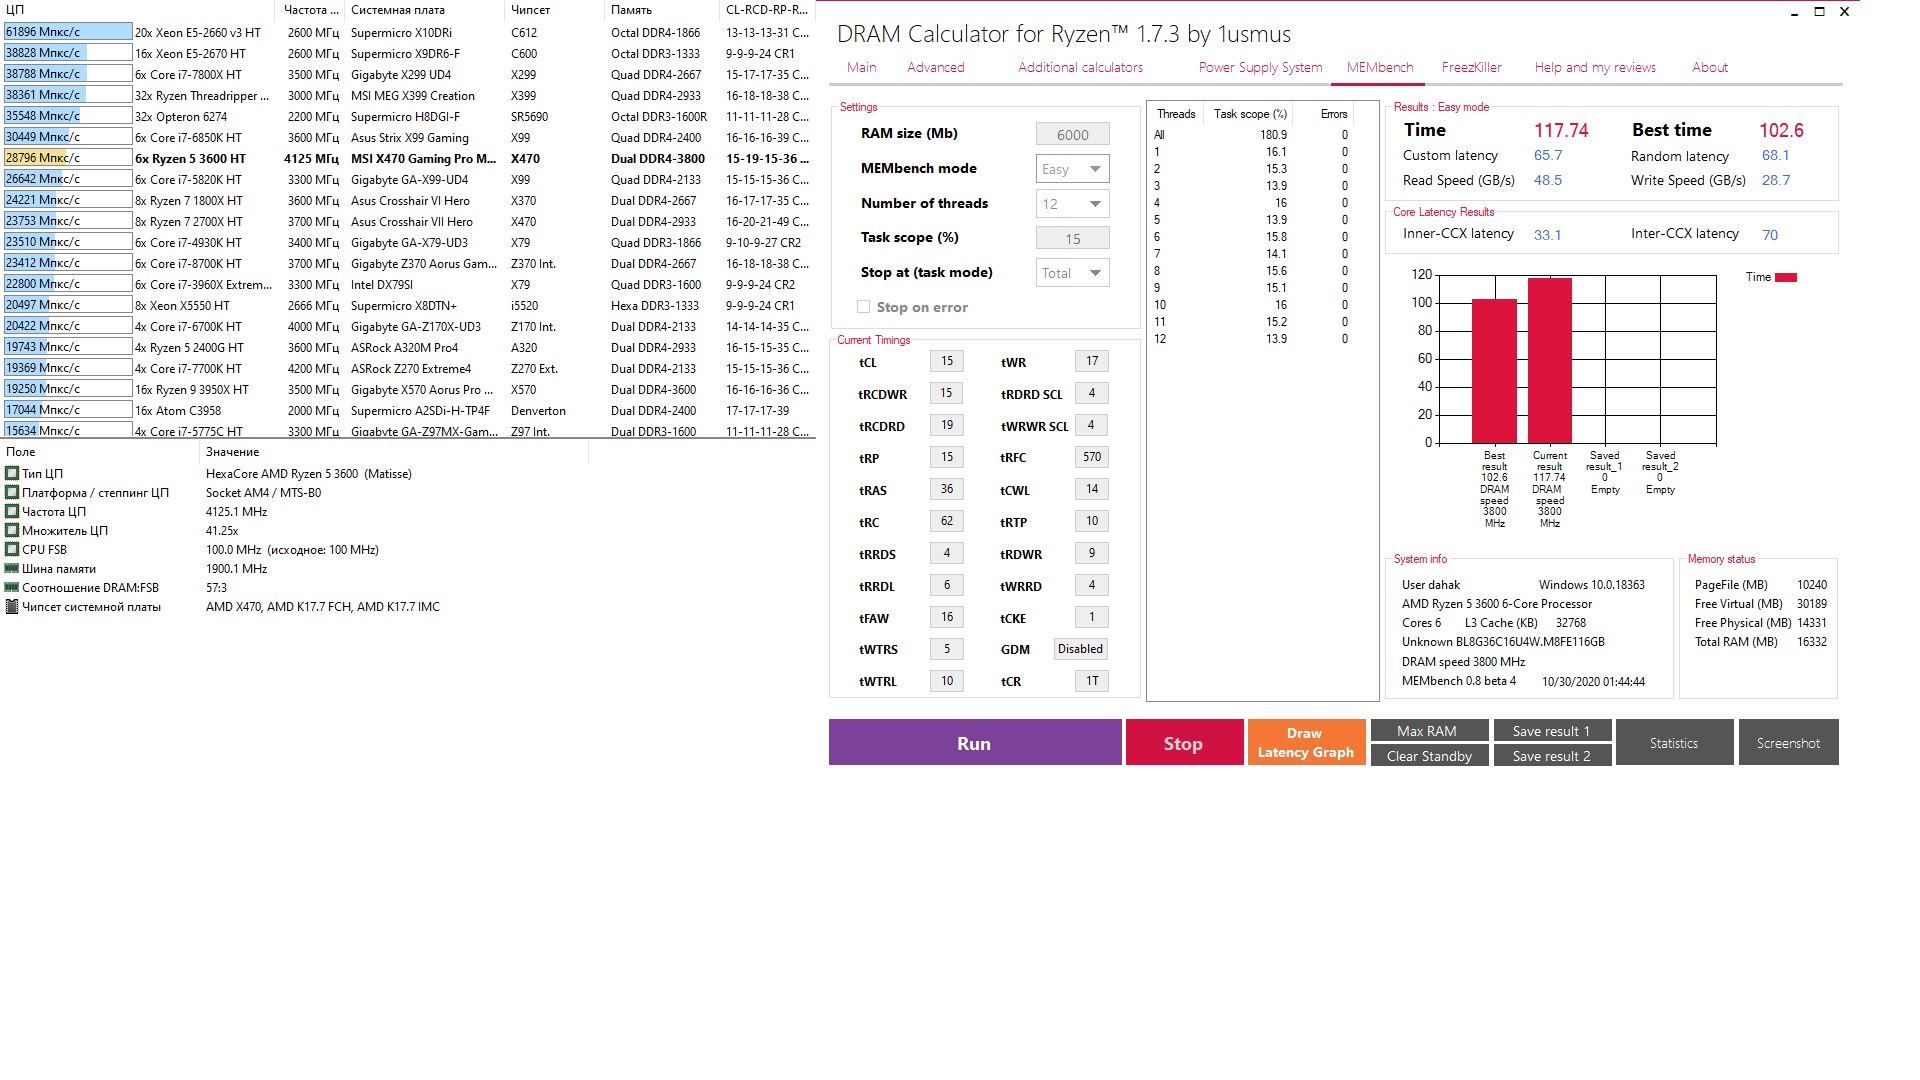Click the Clear Standby button
1920x1080 pixels.
[x=1429, y=756]
